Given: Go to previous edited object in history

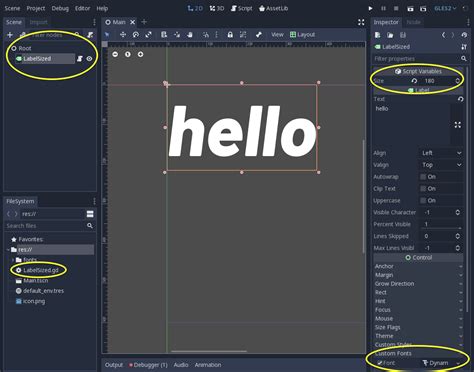Looking at the screenshot, I should point(443,35).
